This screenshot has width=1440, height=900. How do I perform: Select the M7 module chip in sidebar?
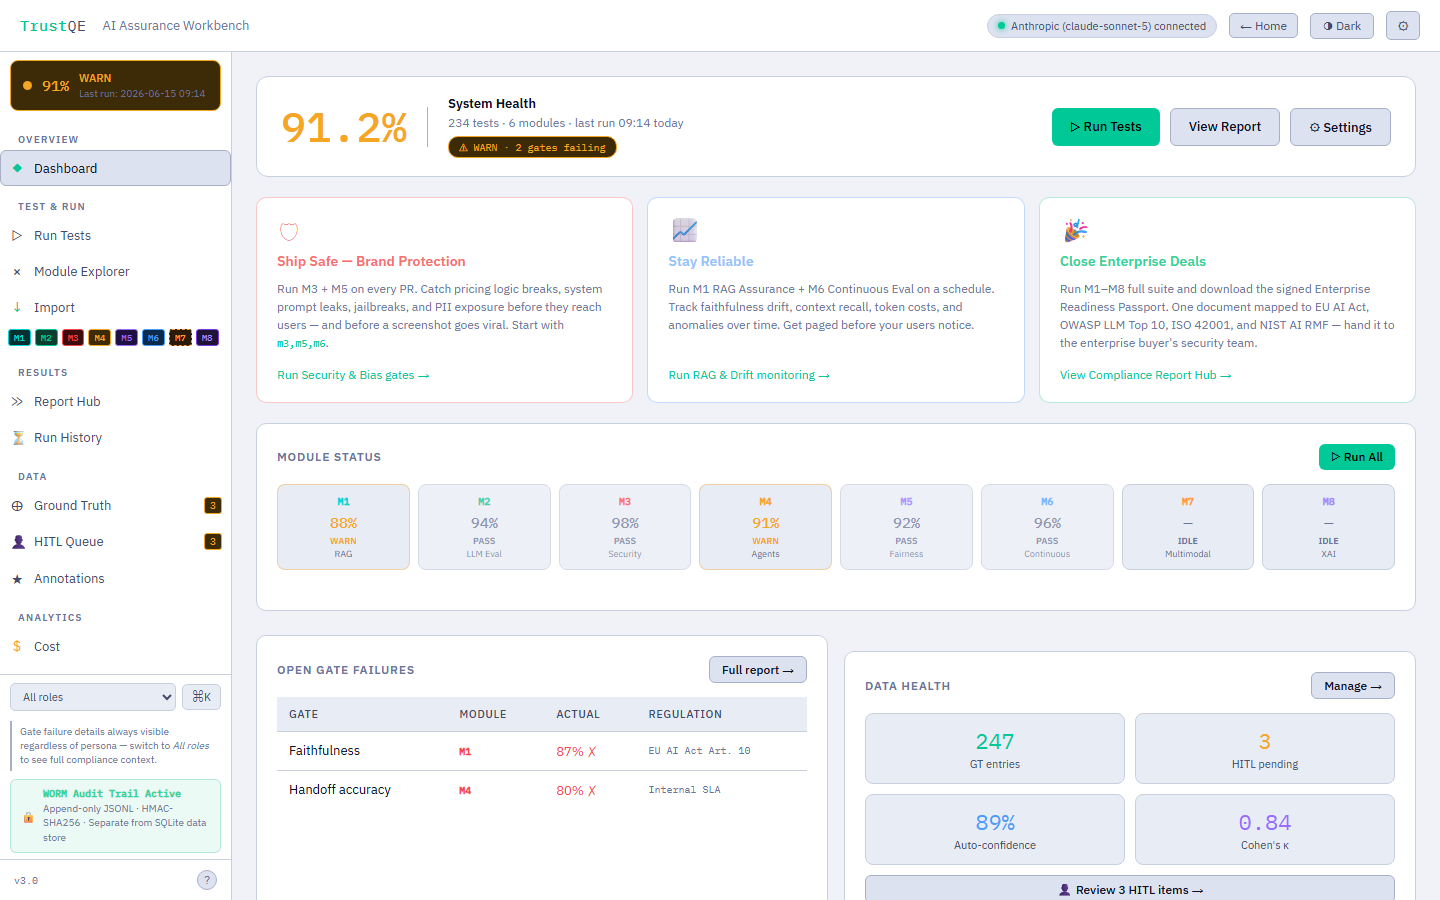tap(180, 338)
